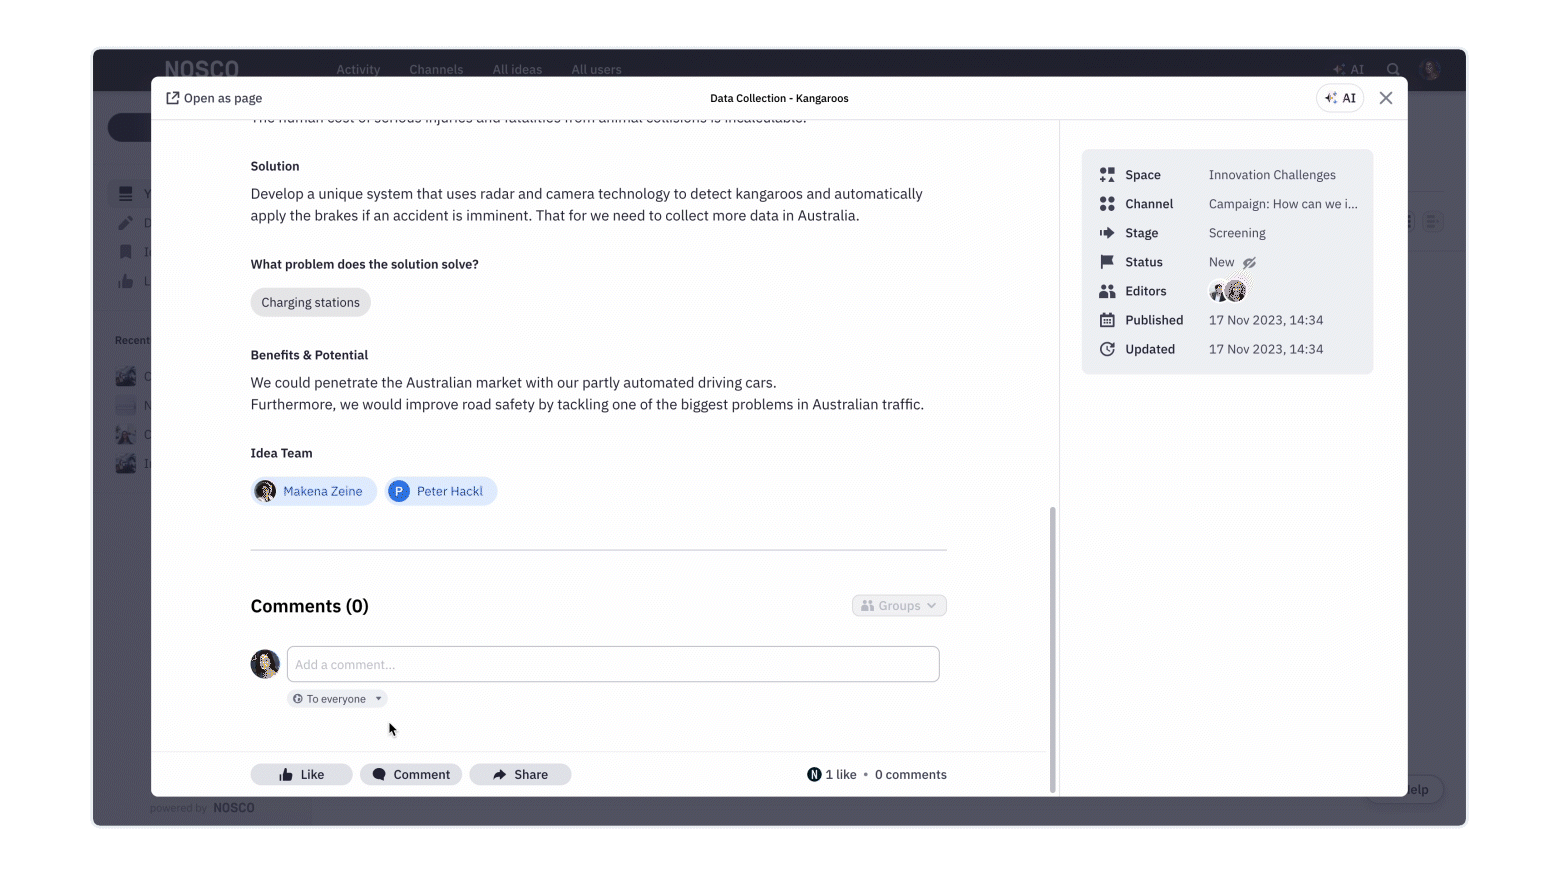Click the Comment button in the footer
The height and width of the screenshot is (875, 1555).
[x=411, y=775]
